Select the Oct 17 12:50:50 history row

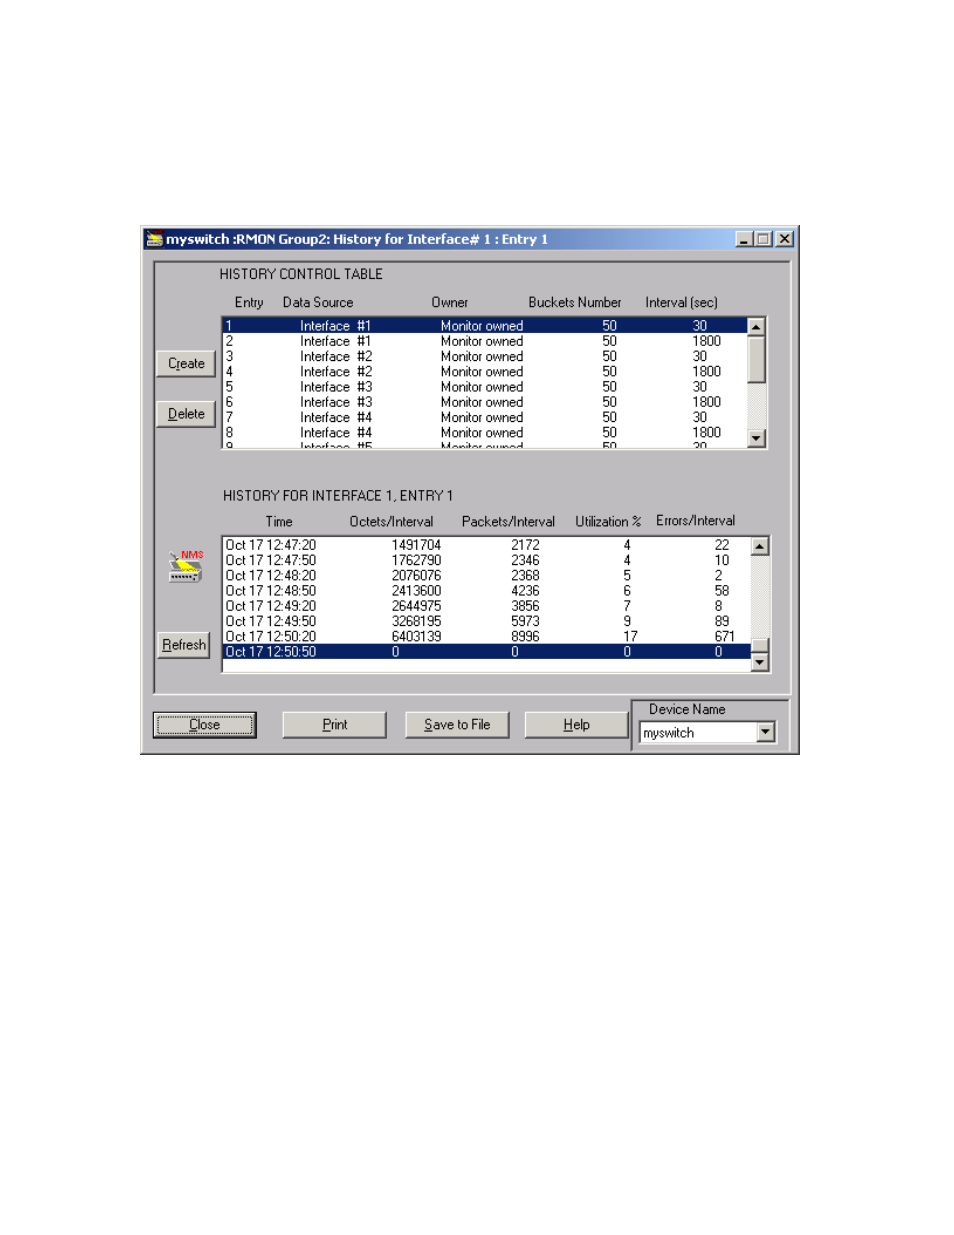tap(487, 652)
